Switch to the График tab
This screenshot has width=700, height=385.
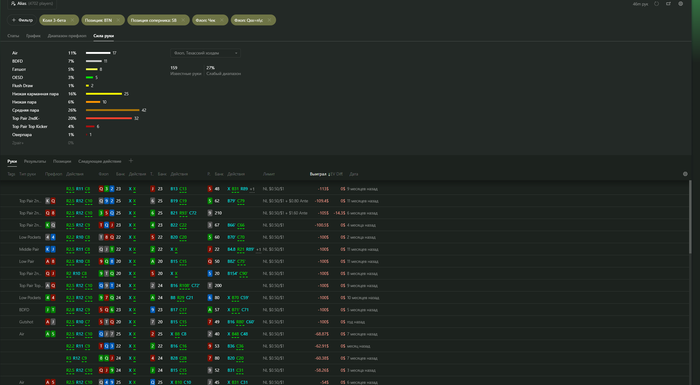click(x=33, y=36)
